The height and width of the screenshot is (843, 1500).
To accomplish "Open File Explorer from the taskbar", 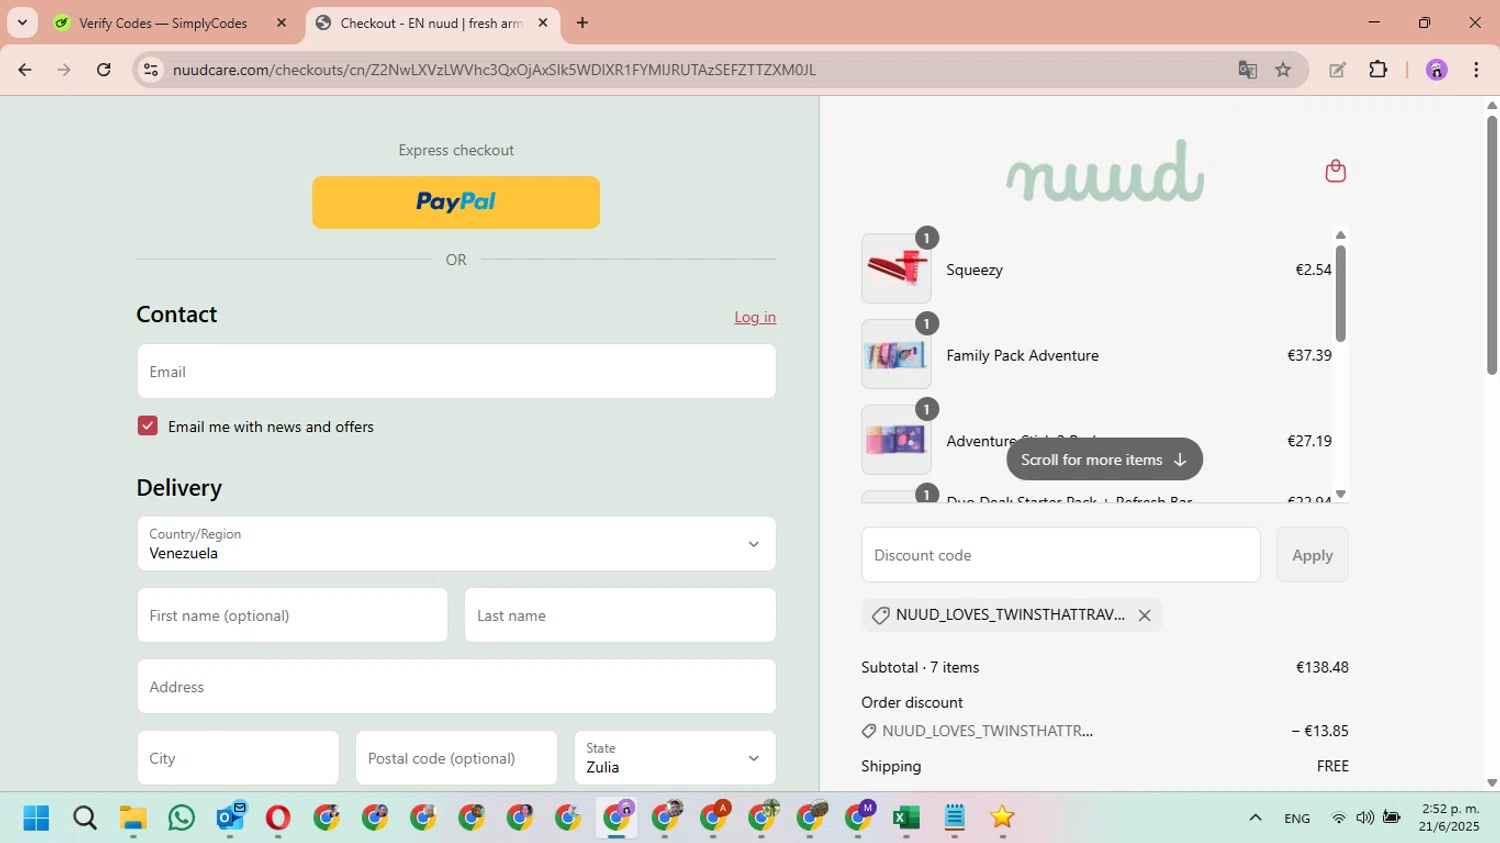I will [133, 818].
